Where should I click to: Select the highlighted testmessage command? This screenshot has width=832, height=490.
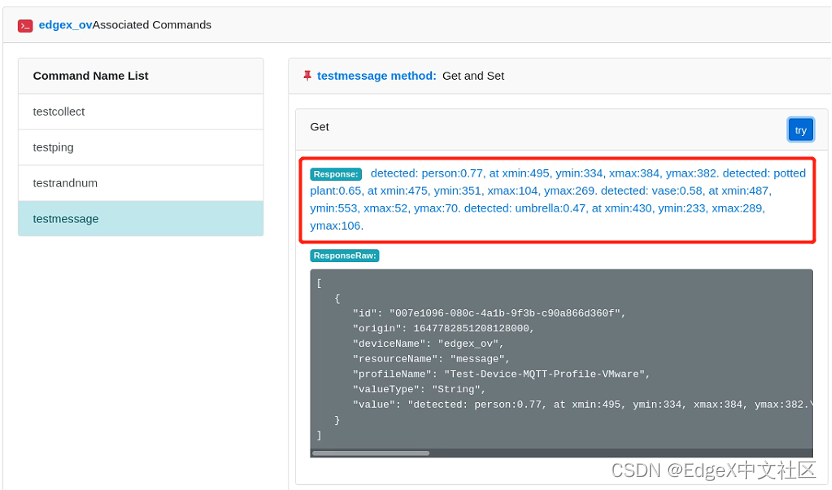coord(141,218)
